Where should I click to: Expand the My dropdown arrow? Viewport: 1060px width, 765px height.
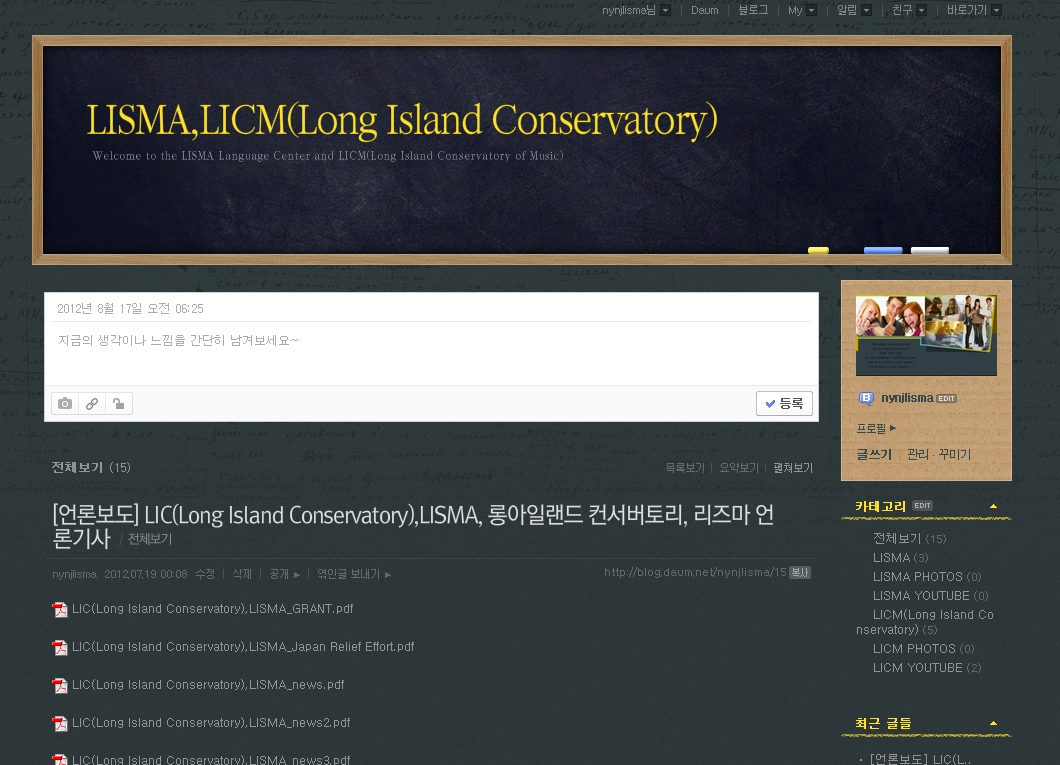pyautogui.click(x=812, y=10)
